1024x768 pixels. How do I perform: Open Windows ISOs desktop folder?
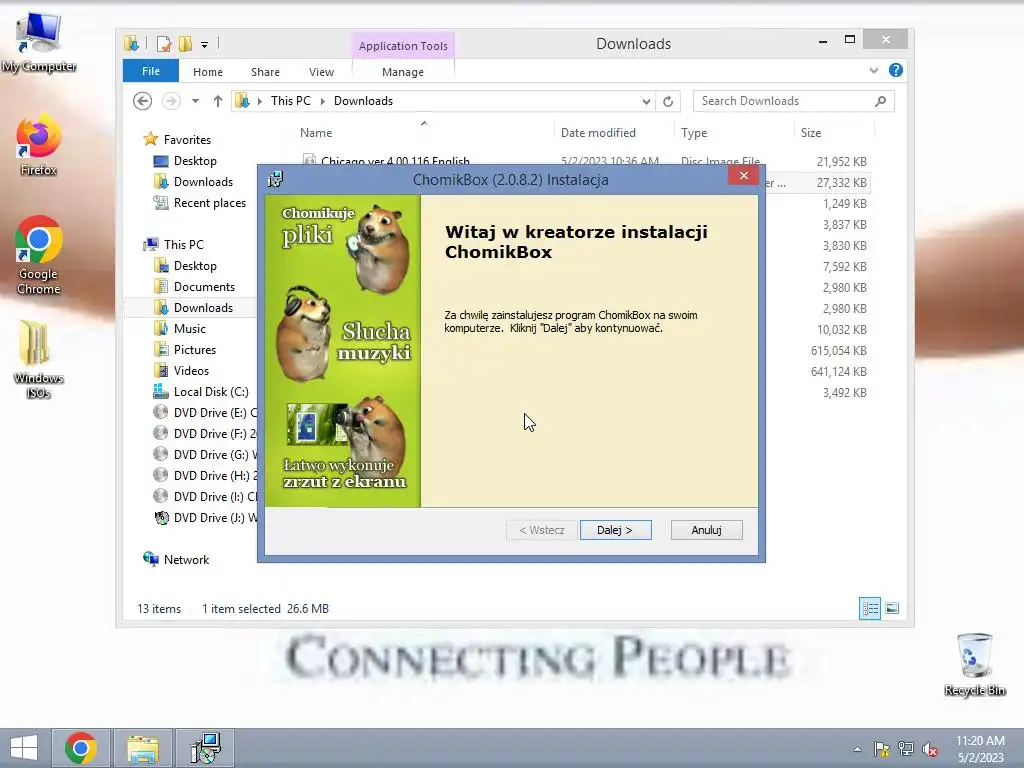[39, 359]
